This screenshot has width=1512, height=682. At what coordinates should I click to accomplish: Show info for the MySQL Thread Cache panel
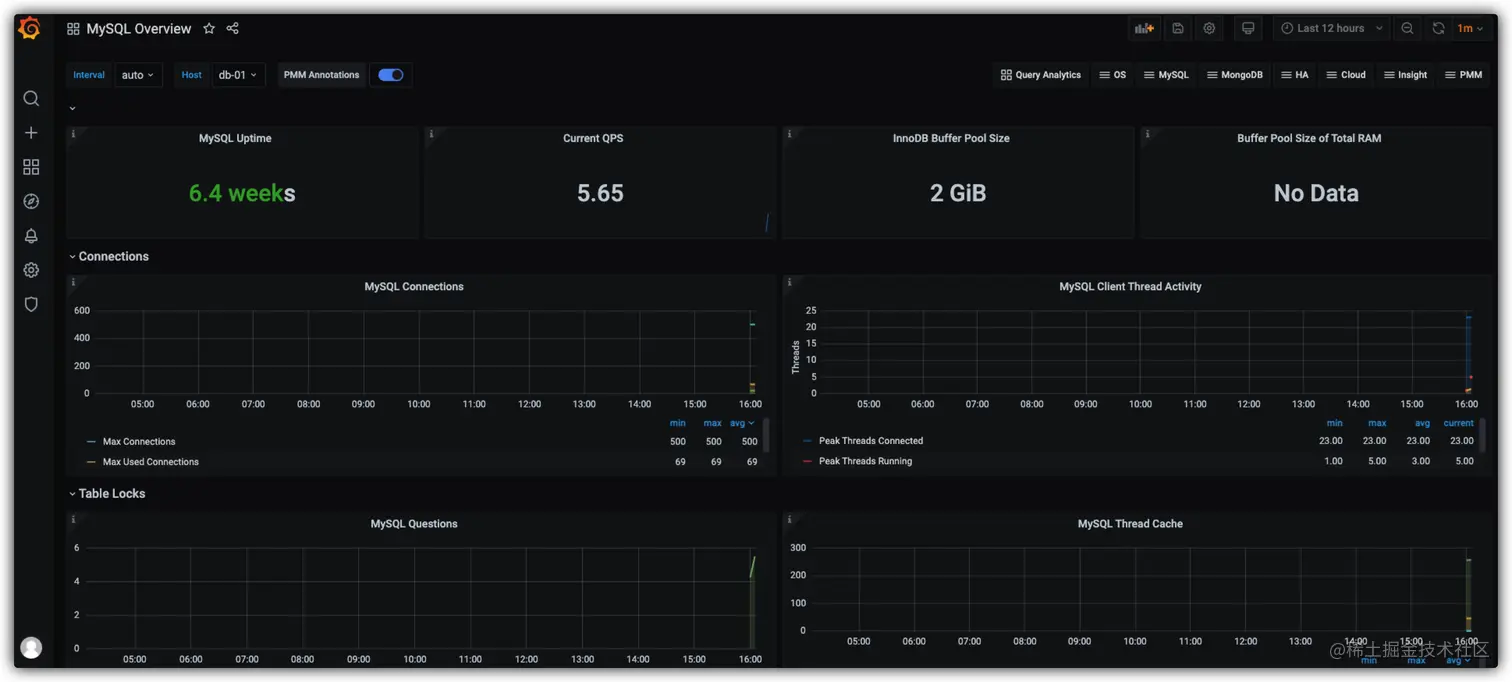[x=789, y=519]
